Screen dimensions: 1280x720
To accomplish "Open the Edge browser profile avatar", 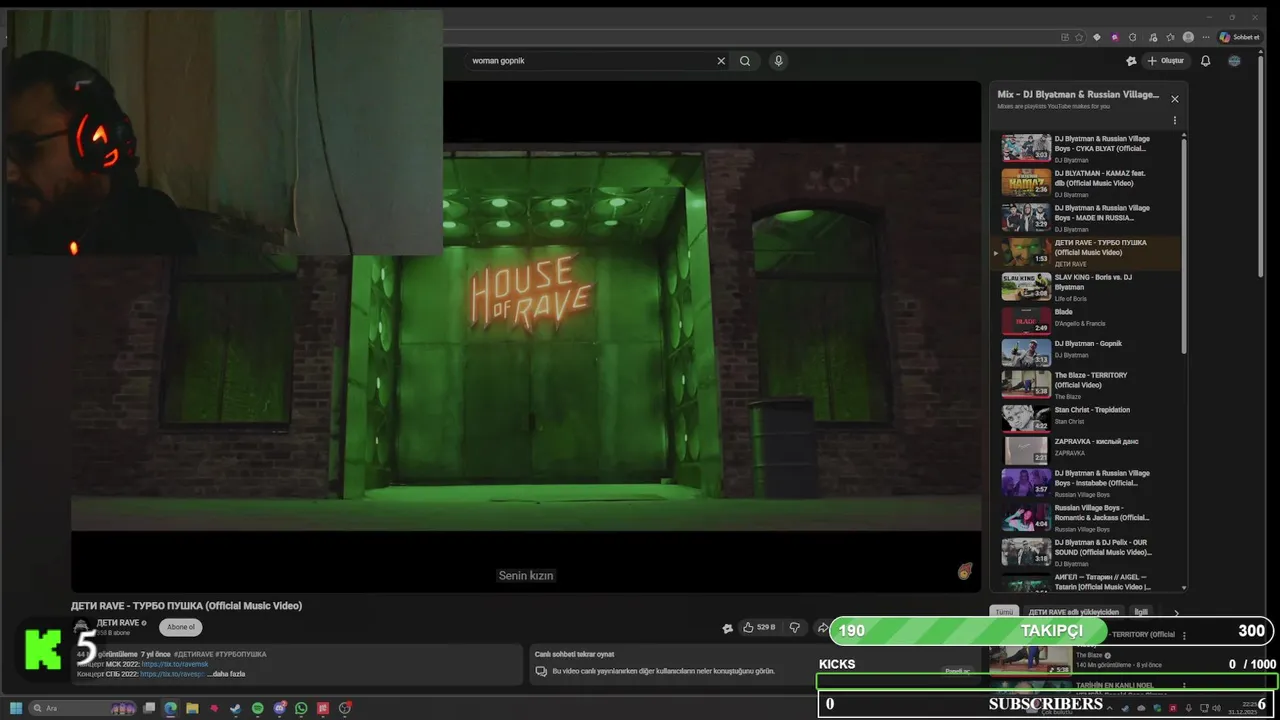I will pyautogui.click(x=1188, y=37).
